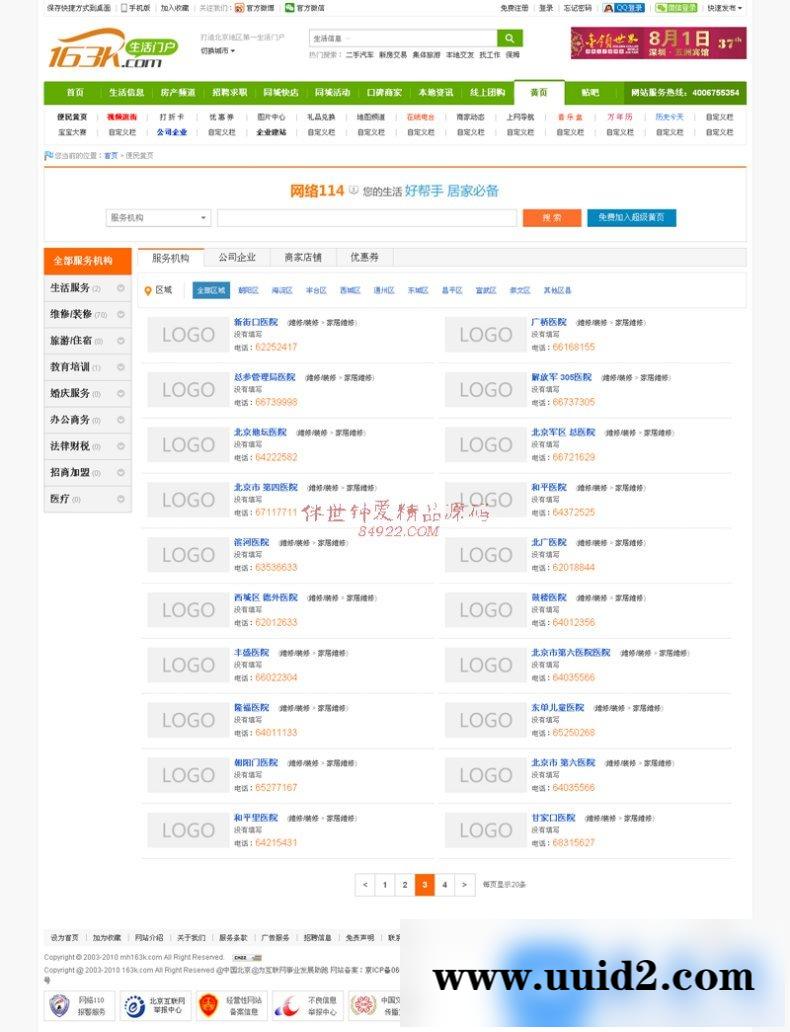Select the 服务机构 tab
This screenshot has width=790, height=1032.
(x=171, y=257)
